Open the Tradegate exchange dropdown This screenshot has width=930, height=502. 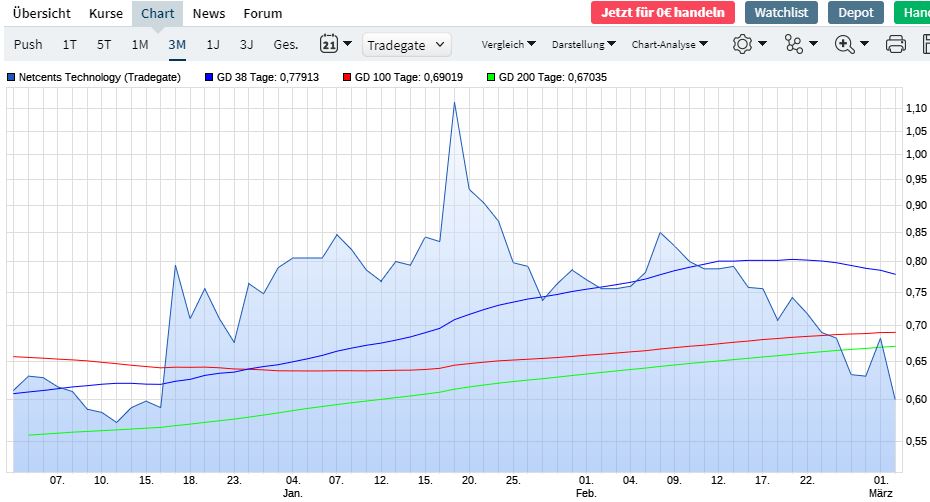pyautogui.click(x=406, y=45)
